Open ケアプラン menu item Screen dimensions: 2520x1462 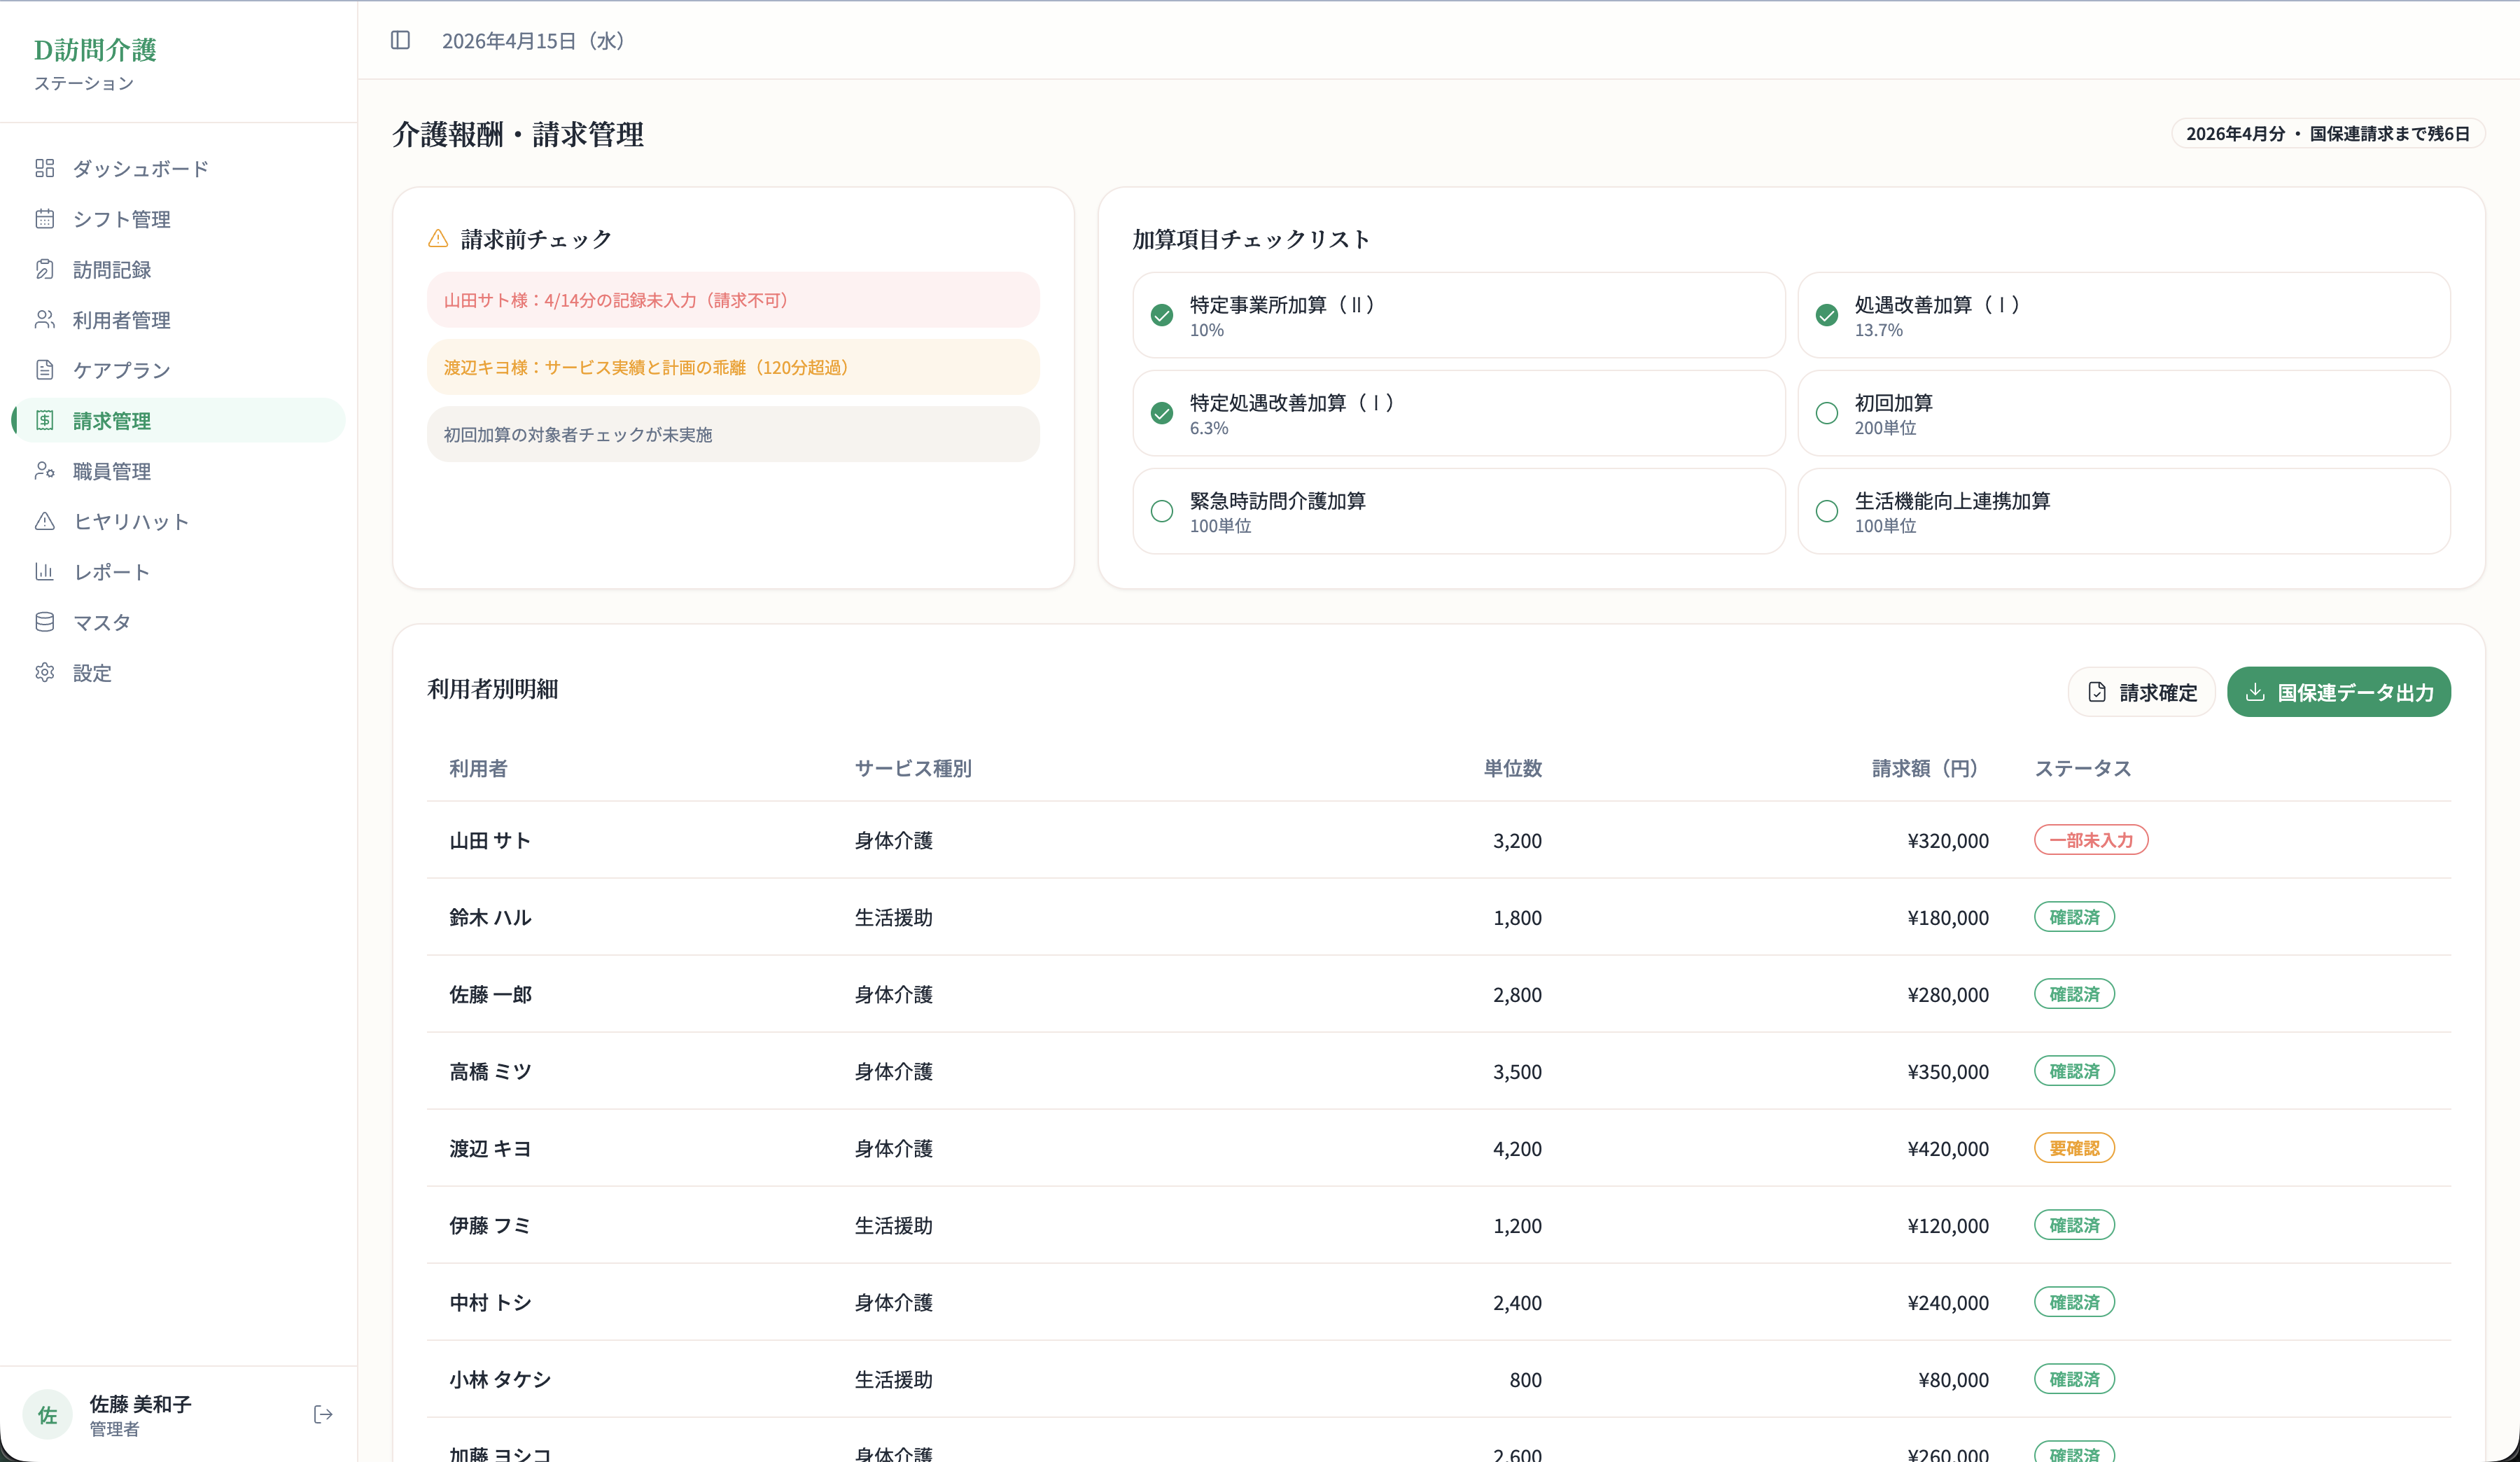click(x=179, y=370)
